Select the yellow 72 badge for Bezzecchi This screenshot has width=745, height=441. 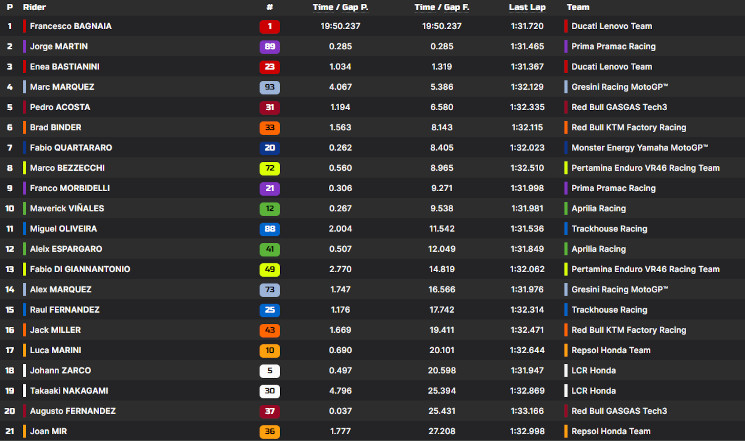point(269,168)
